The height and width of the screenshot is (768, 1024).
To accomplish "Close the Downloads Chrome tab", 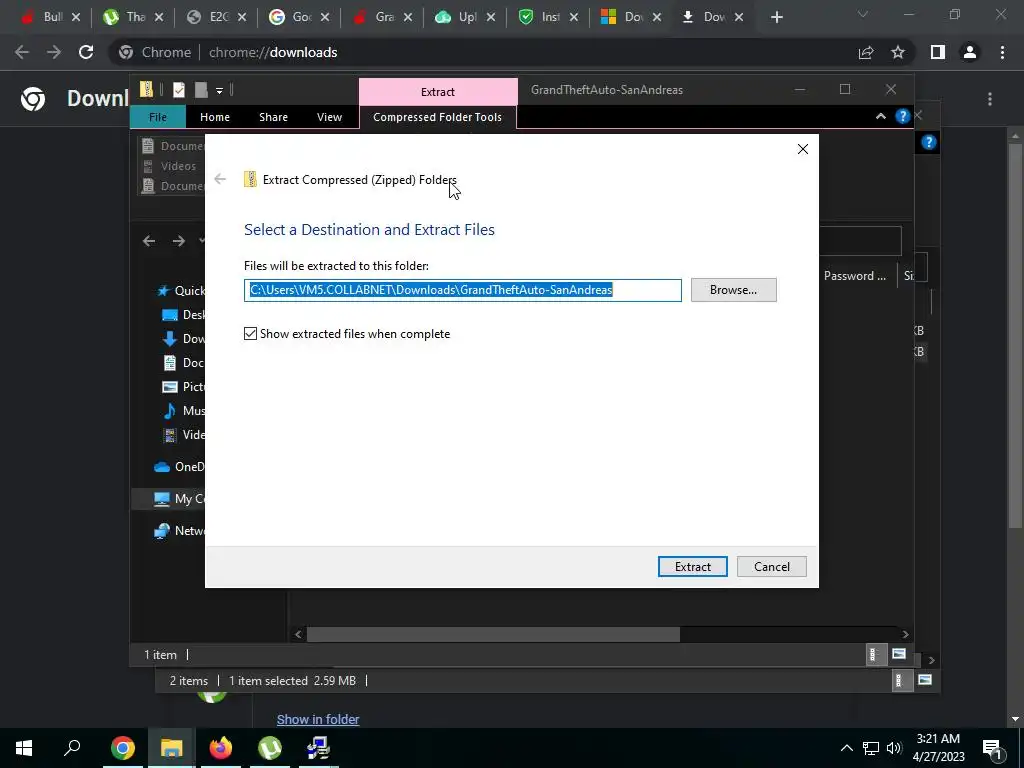I will point(739,17).
